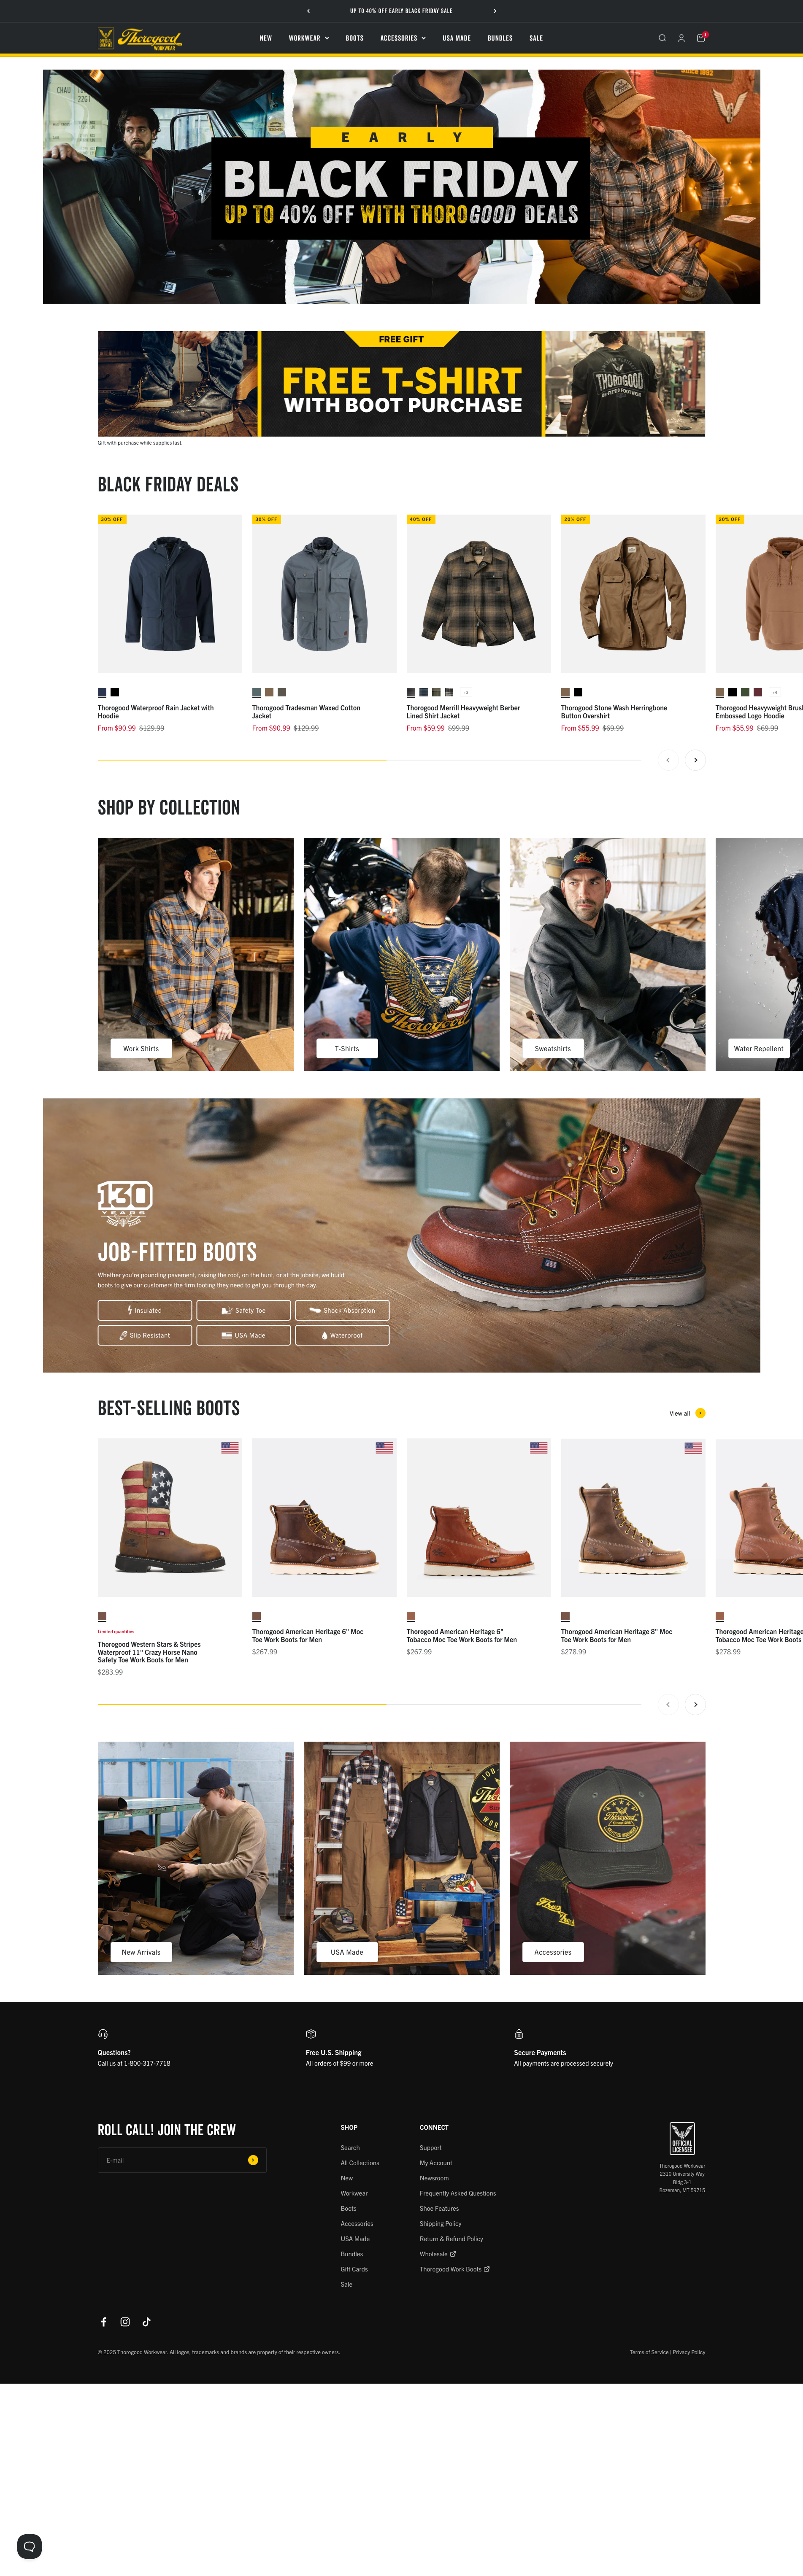The width and height of the screenshot is (803, 2576).
Task: Show next announcement bar message
Action: 495,11
